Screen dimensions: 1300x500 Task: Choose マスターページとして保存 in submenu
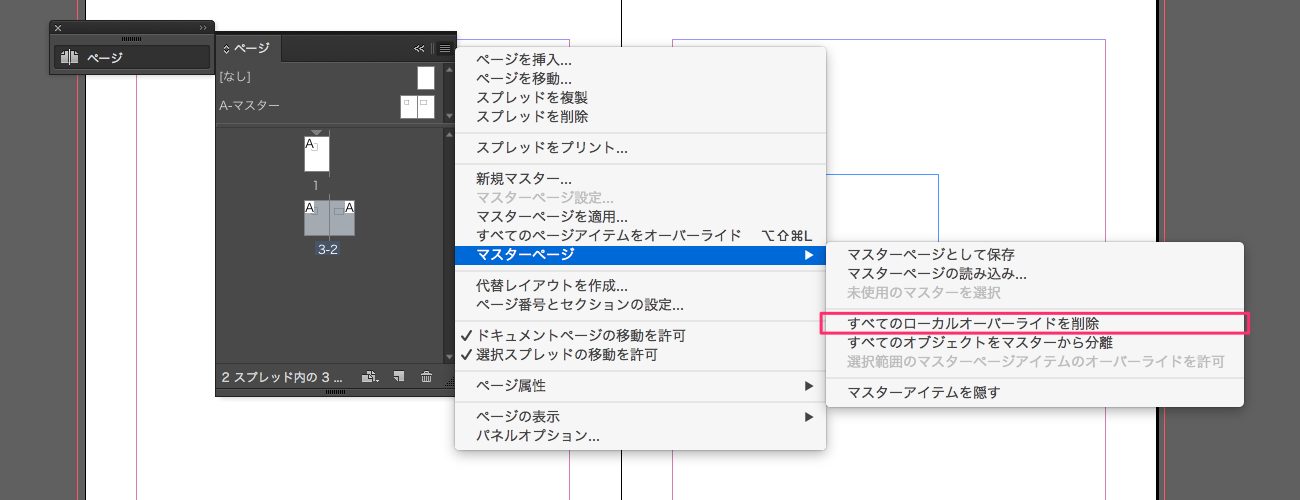[x=1034, y=255]
